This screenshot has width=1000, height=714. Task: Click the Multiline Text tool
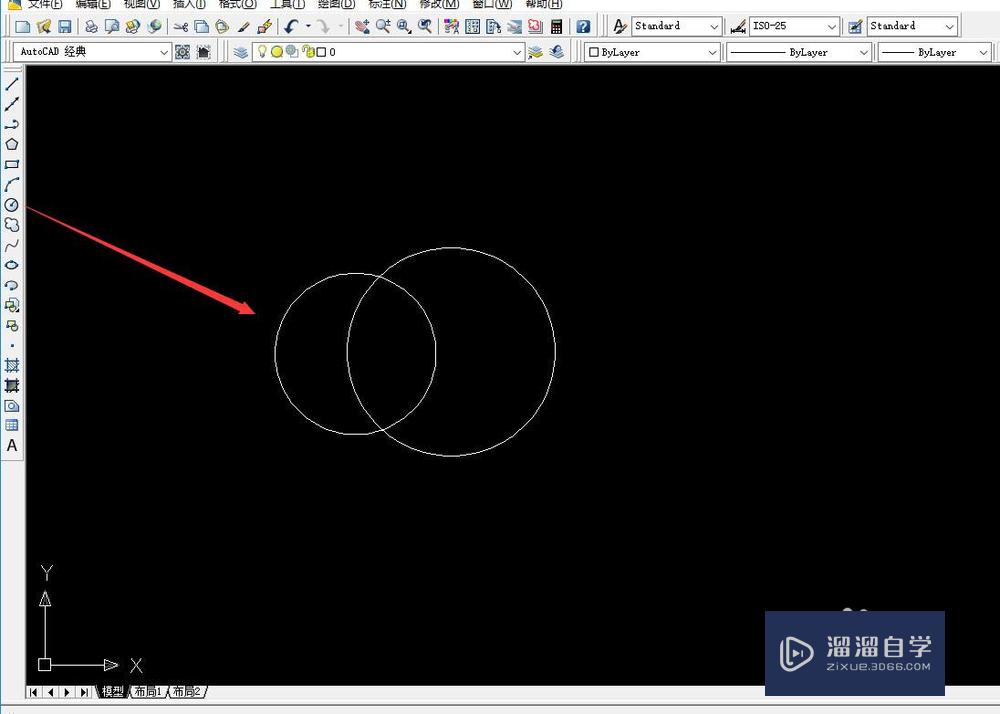click(12, 446)
